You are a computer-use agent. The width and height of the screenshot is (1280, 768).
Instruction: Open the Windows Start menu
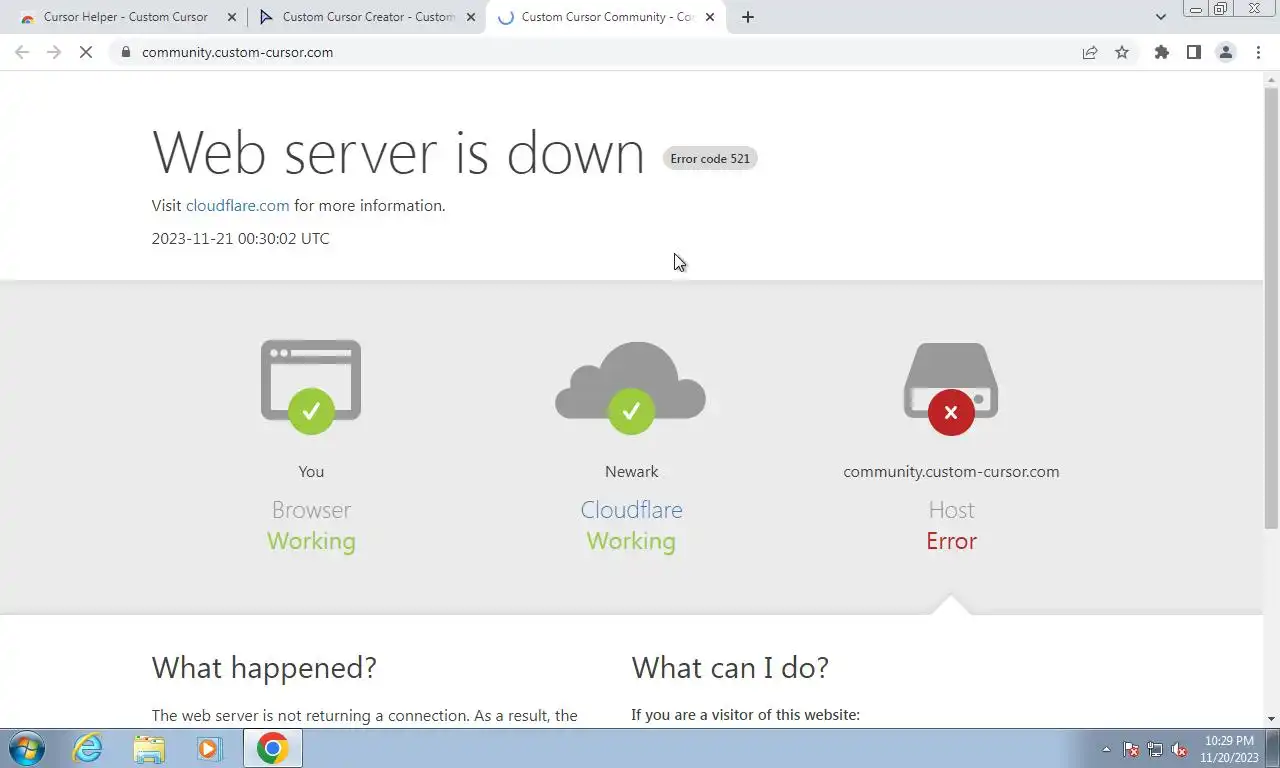point(27,748)
